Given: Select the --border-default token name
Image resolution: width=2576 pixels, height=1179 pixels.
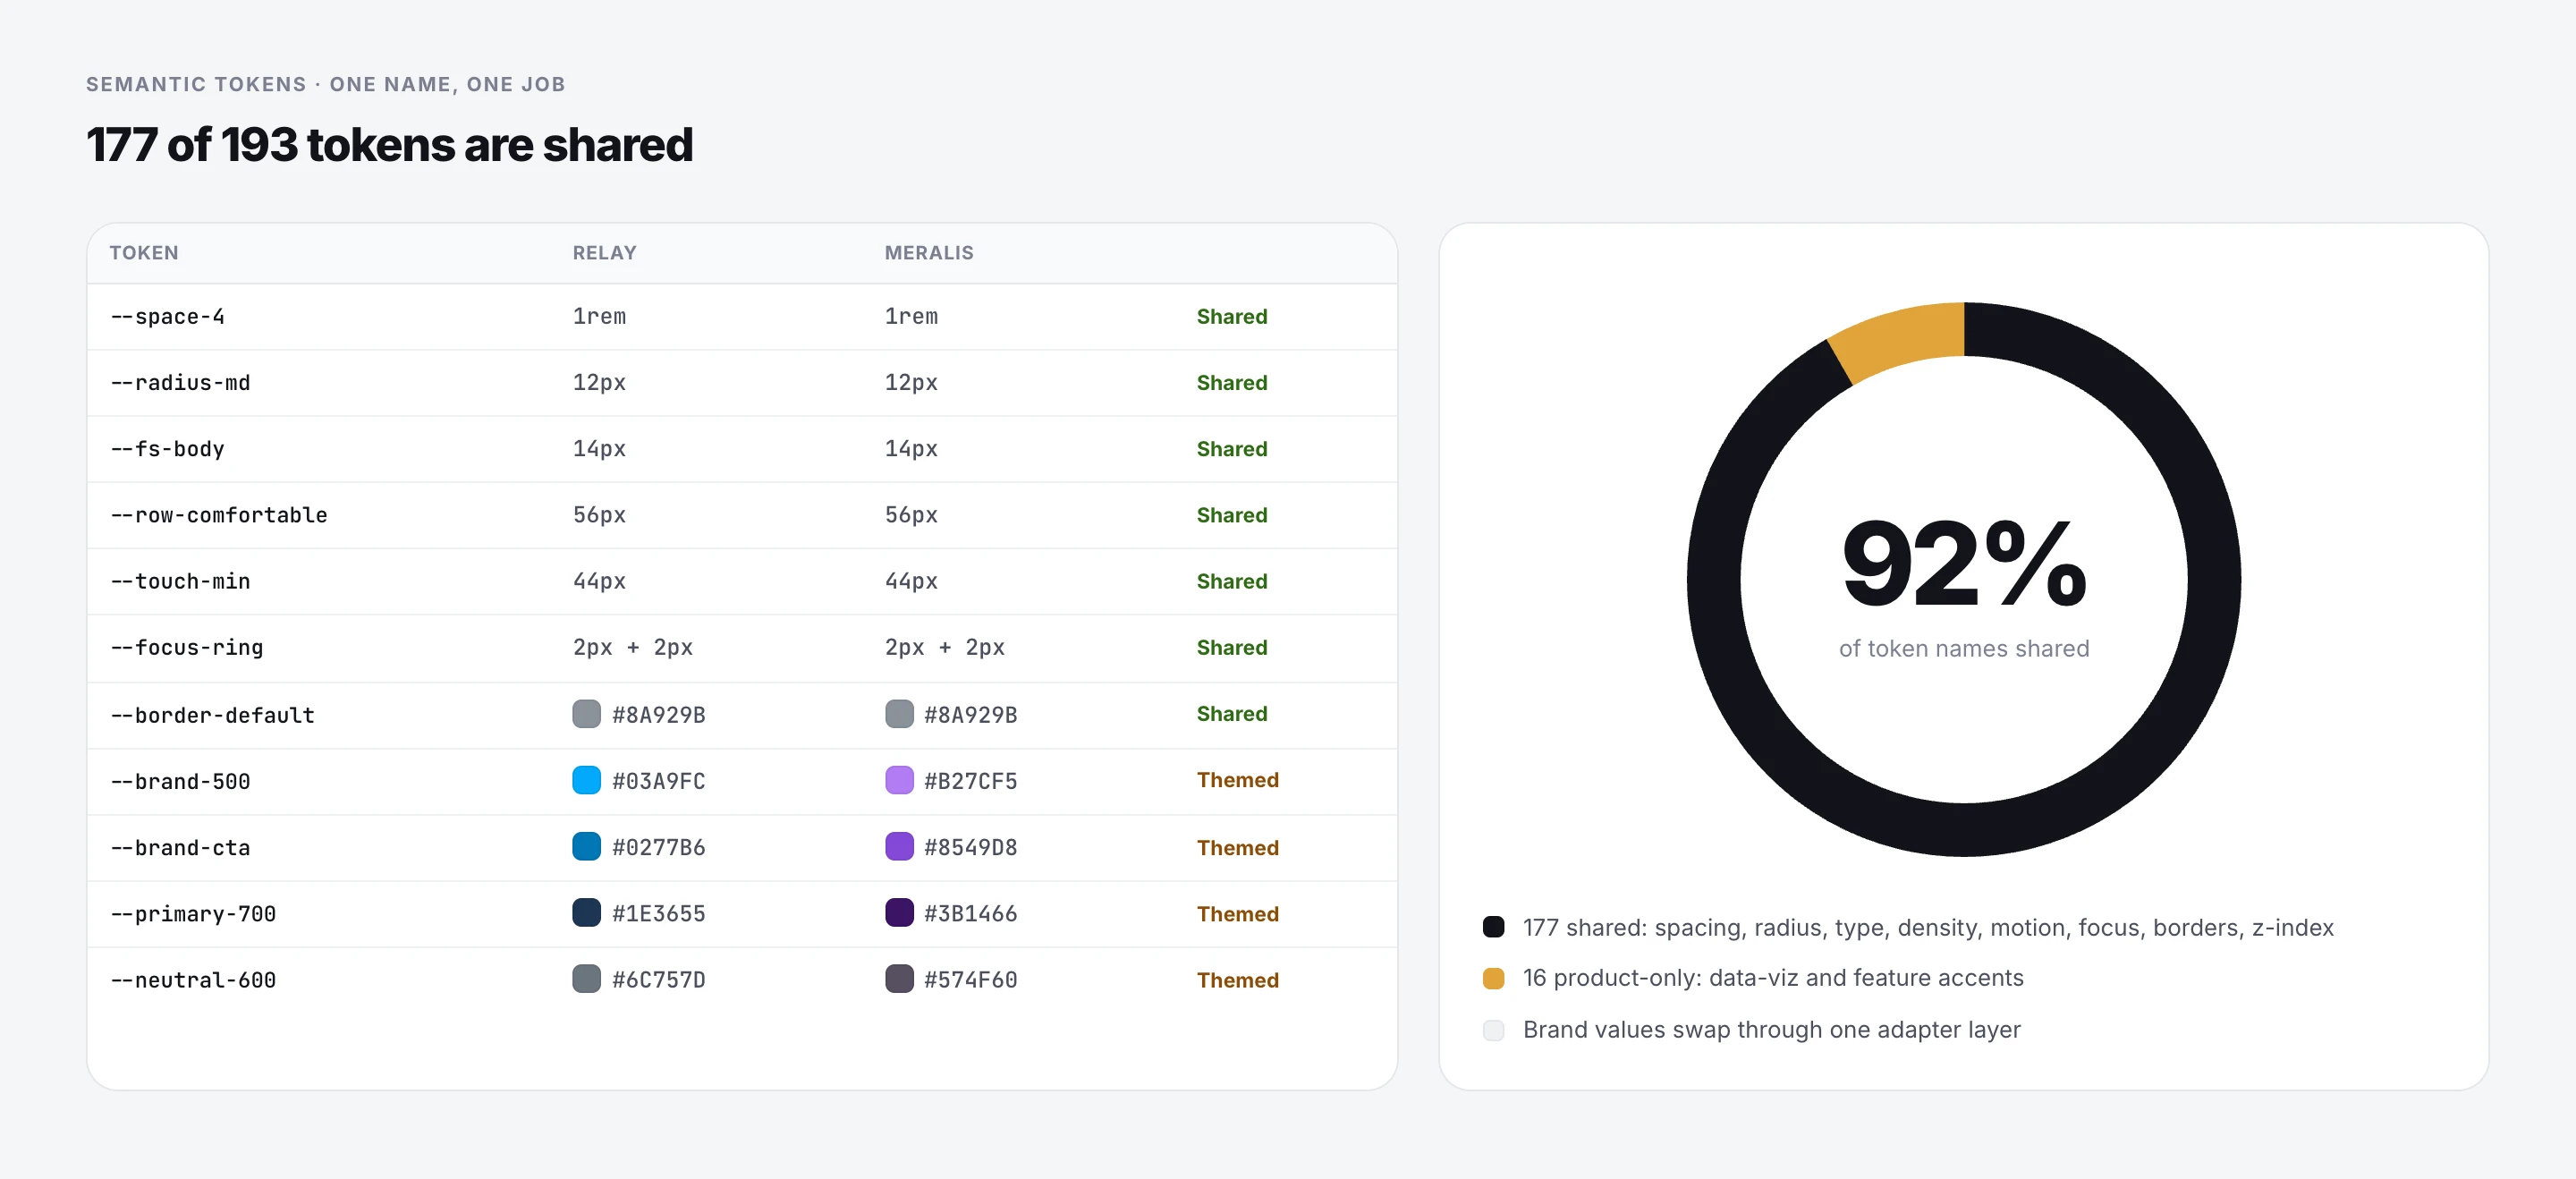Looking at the screenshot, I should (x=212, y=715).
